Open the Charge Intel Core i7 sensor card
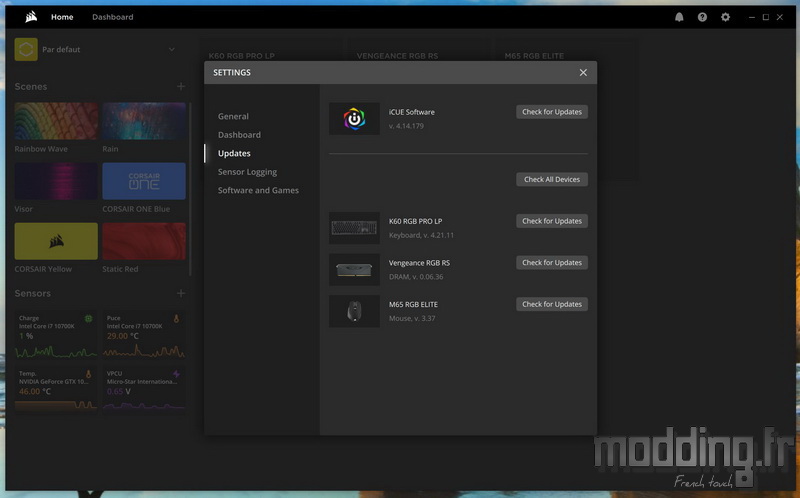 pos(56,335)
